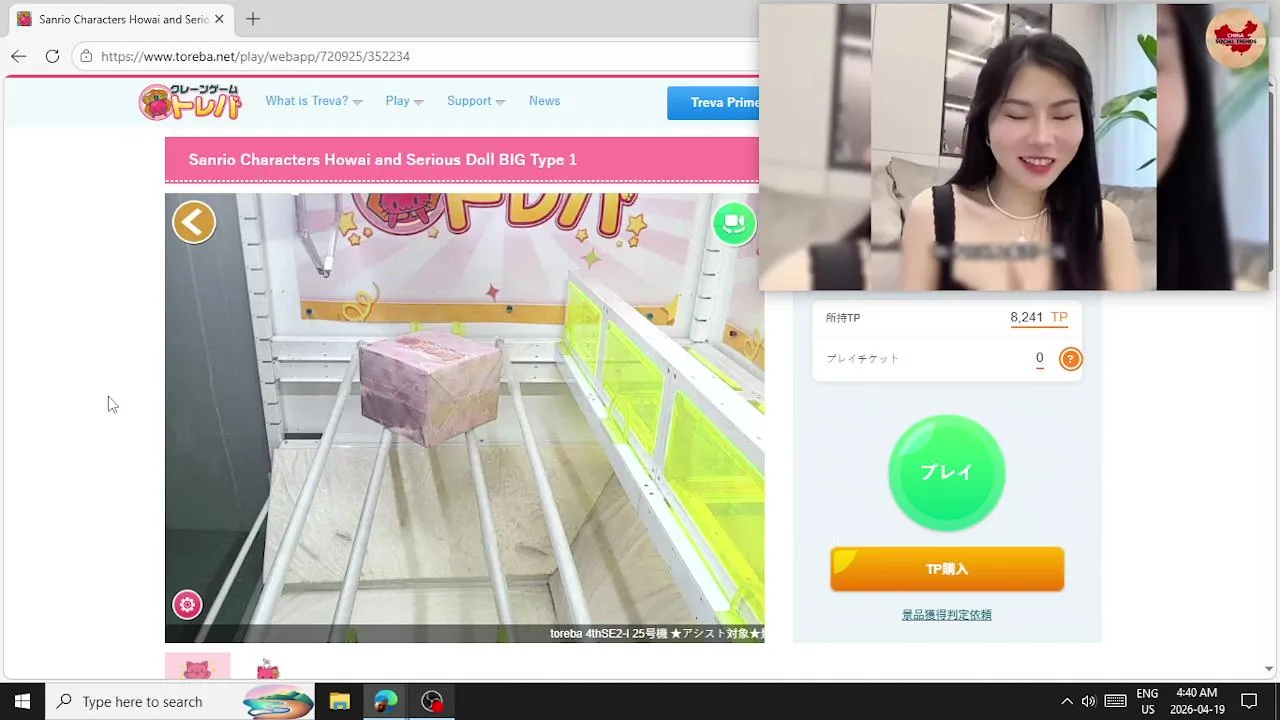
Task: Switch camera view with green camera icon
Action: 734,222
